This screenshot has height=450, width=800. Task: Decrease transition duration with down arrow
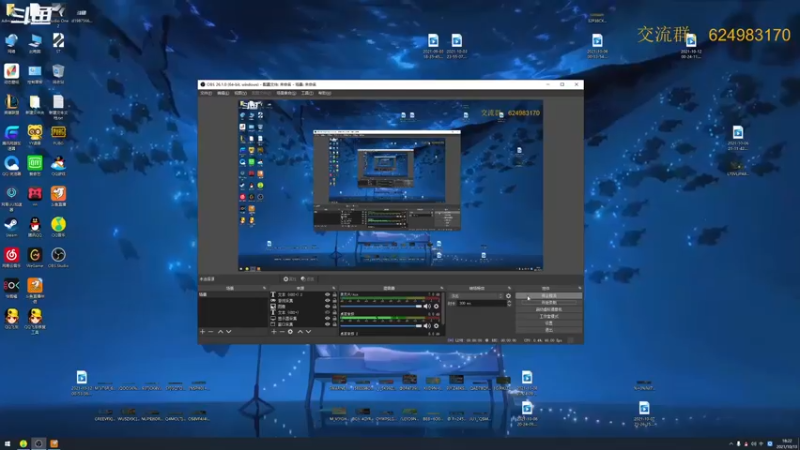tap(509, 305)
